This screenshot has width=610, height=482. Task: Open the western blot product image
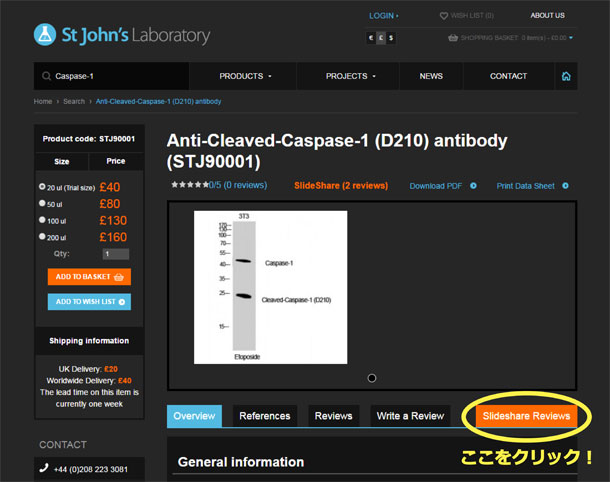tap(270, 287)
